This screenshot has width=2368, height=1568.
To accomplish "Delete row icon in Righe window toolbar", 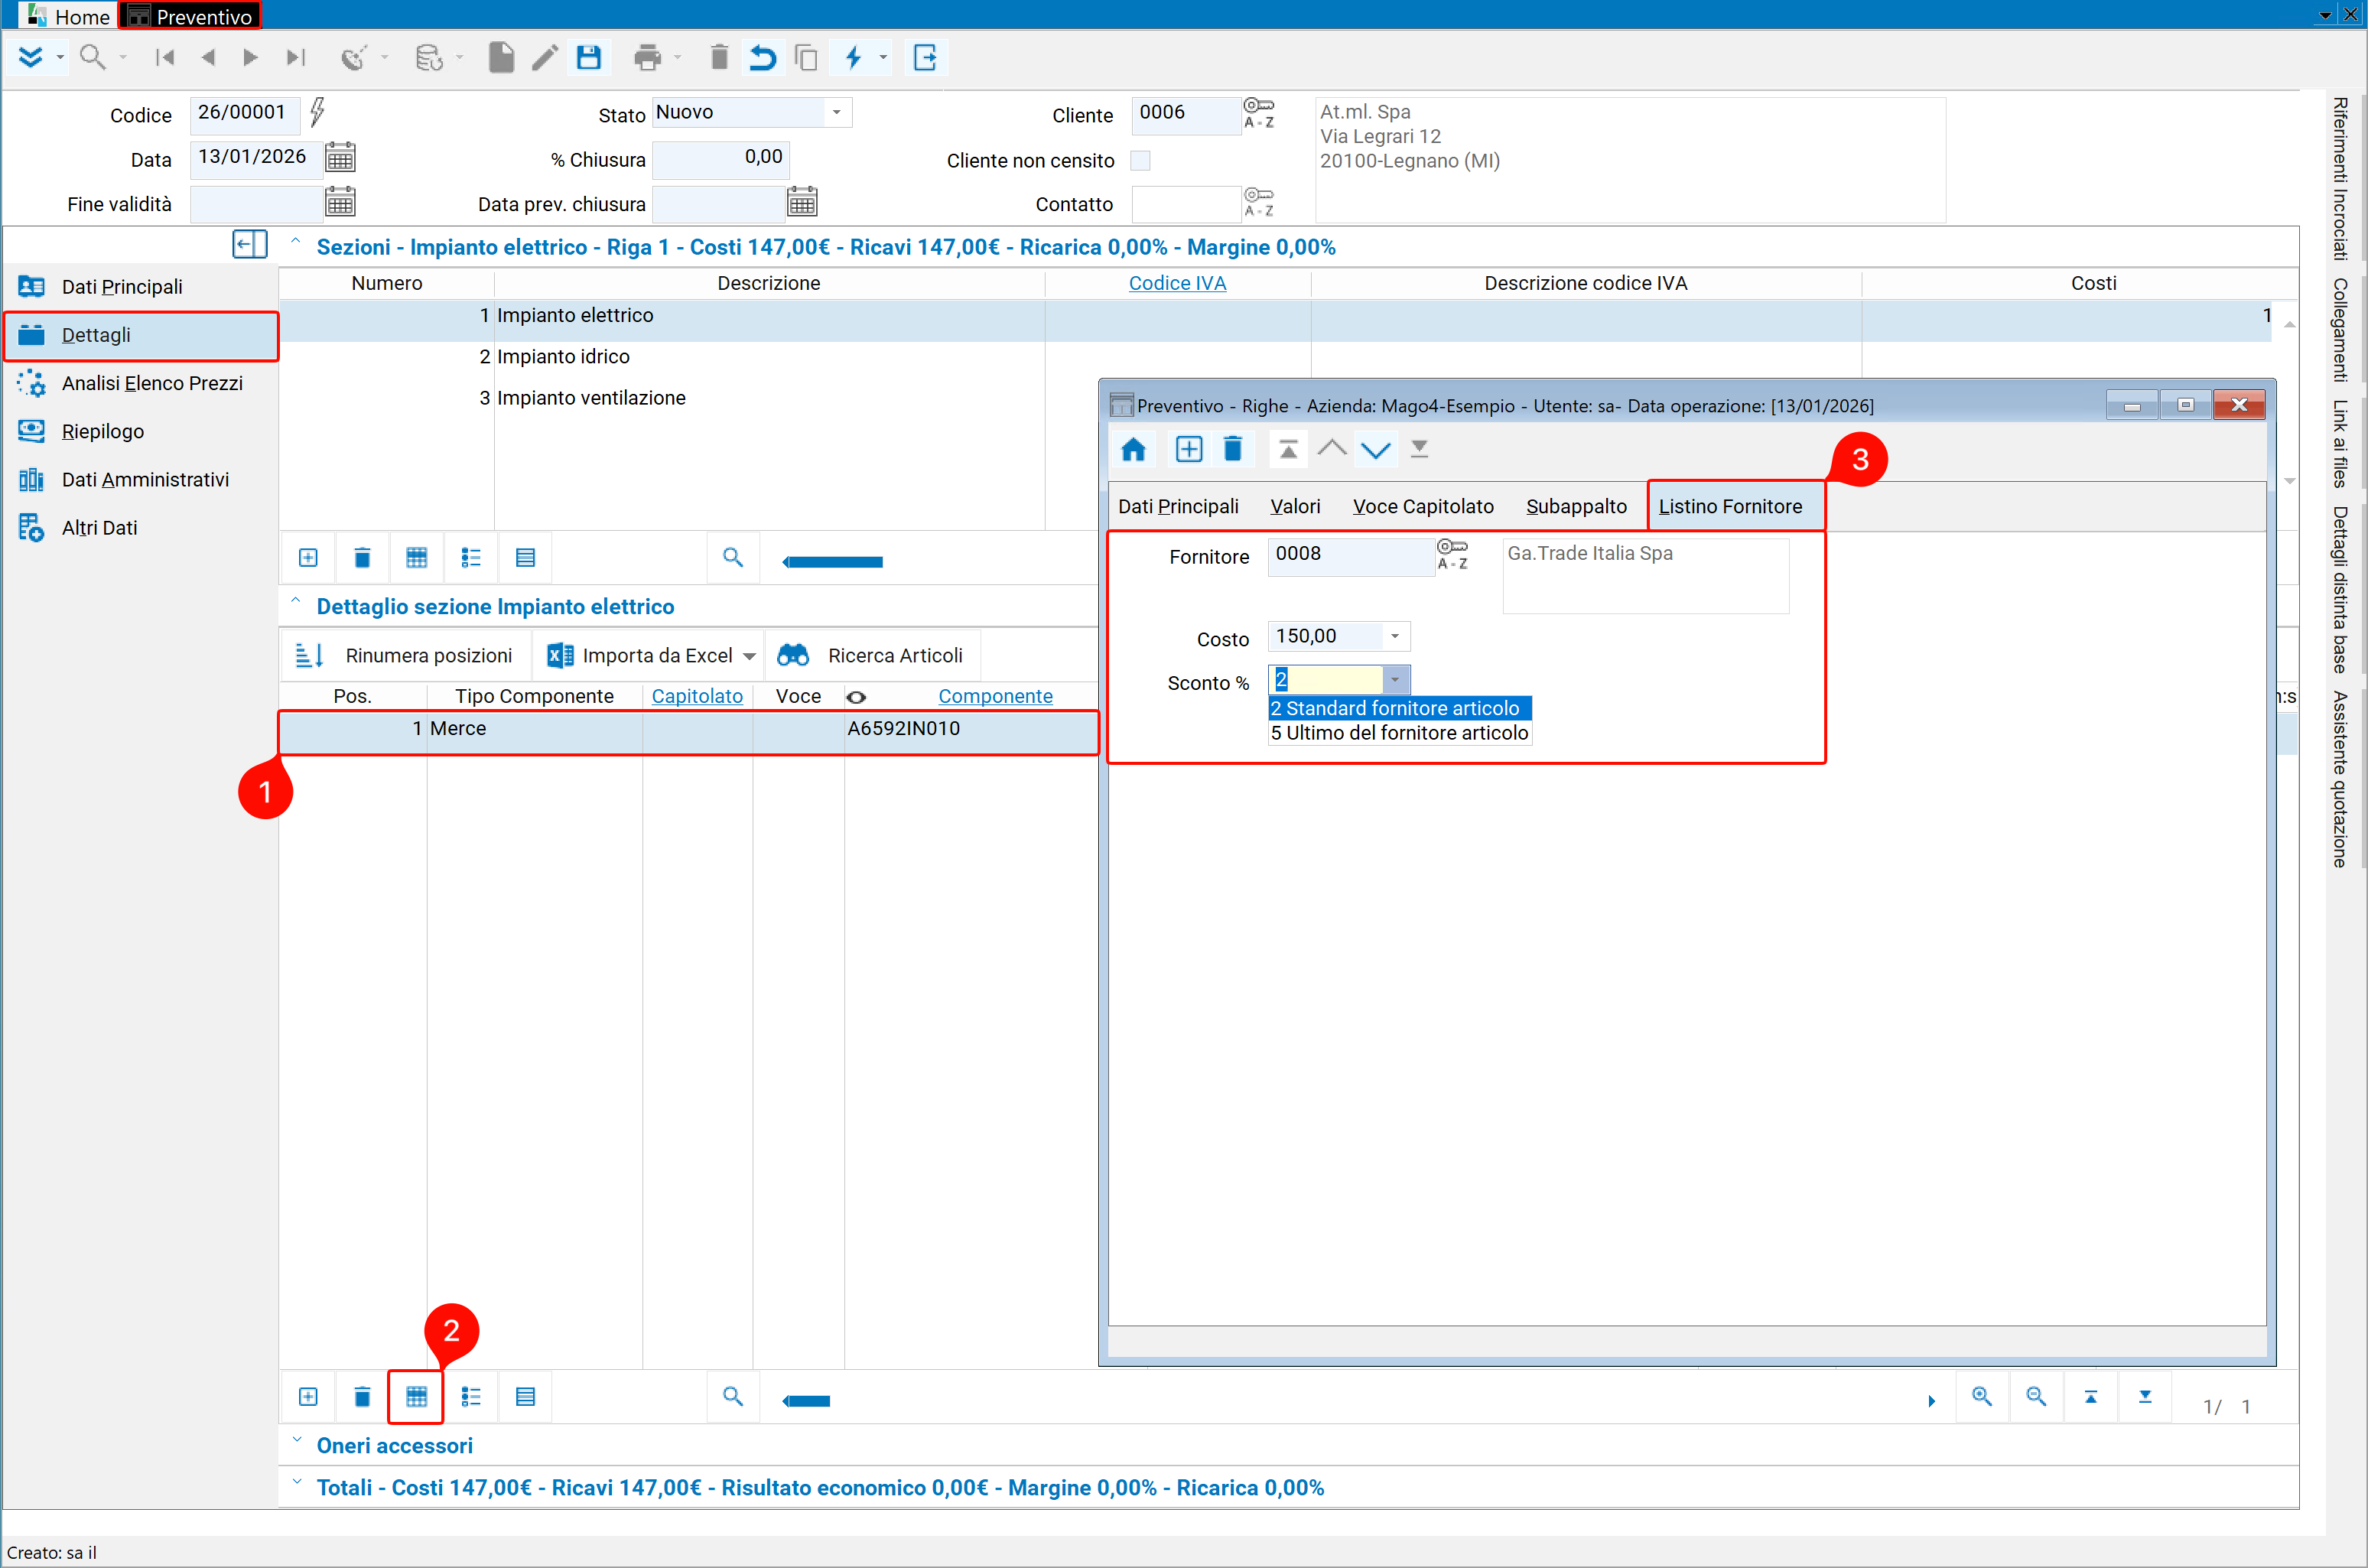I will pos(1232,449).
